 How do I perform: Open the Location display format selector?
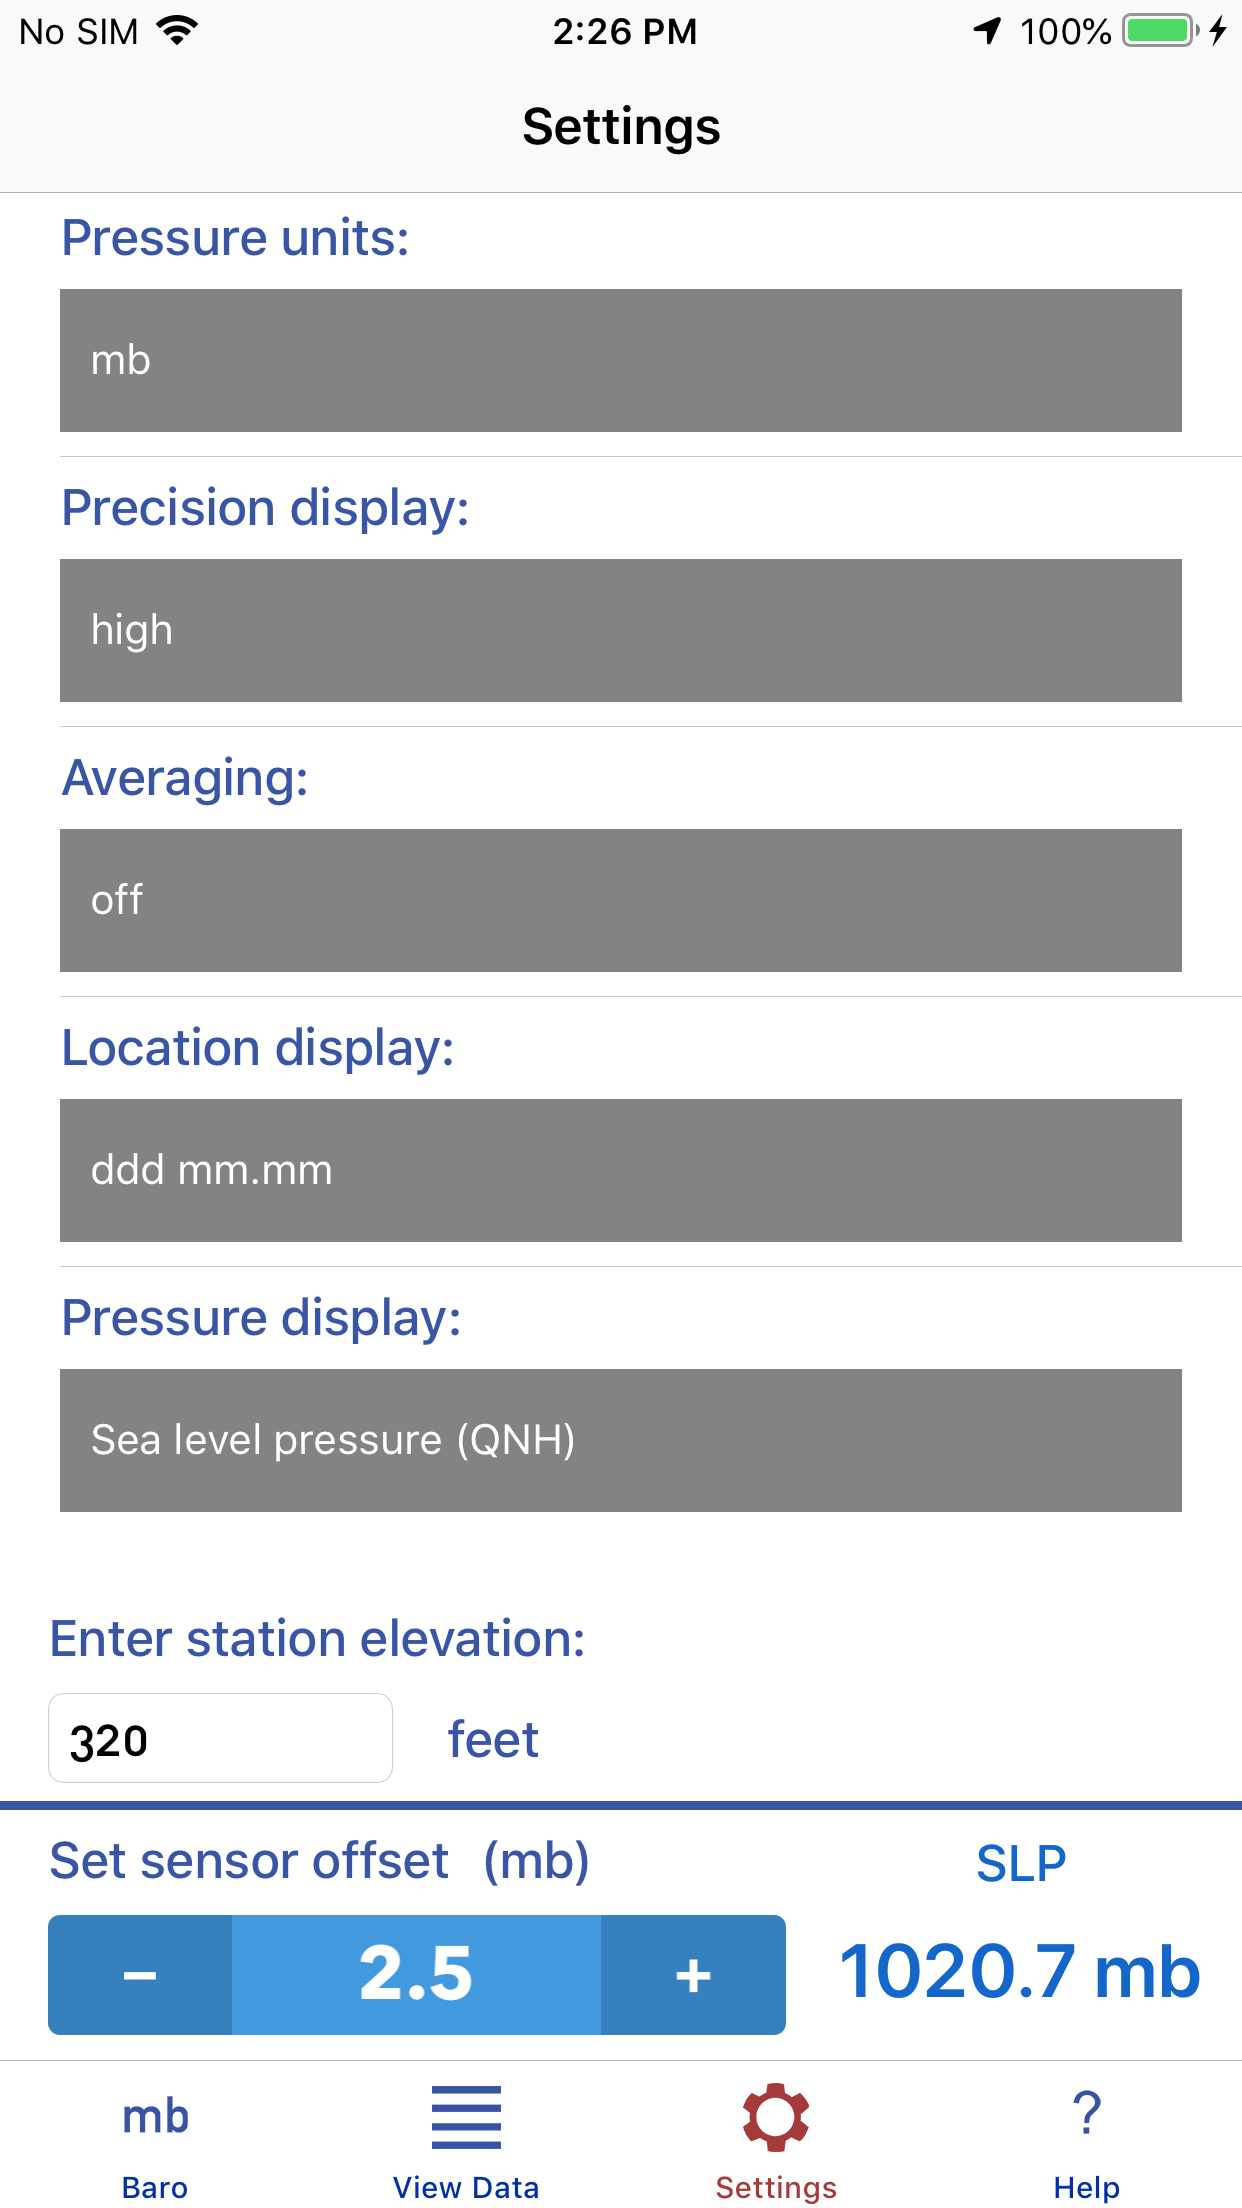pyautogui.click(x=621, y=1170)
